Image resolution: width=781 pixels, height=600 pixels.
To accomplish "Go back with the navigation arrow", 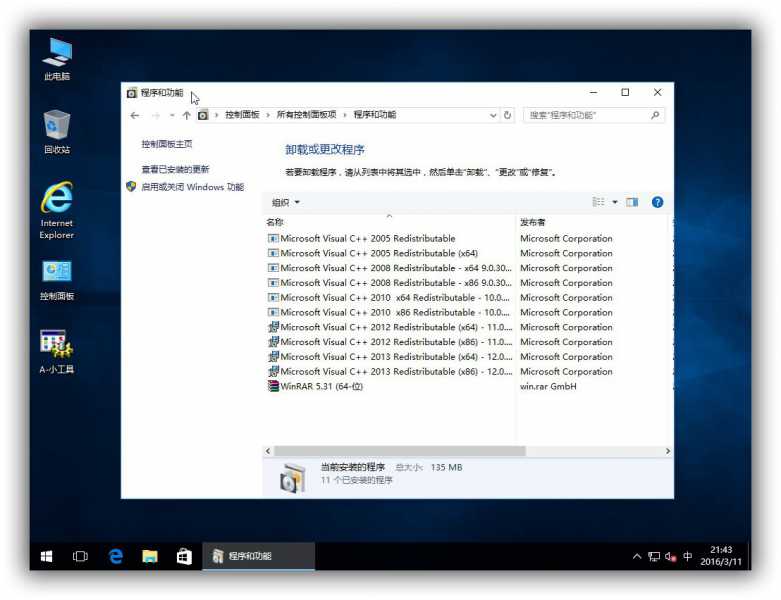I will pos(134,116).
